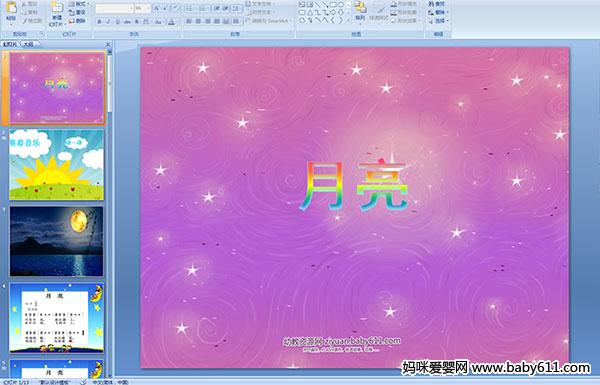Toggle Text Shadow formatting
Viewport: 600px width, 385px height.
(x=137, y=22)
